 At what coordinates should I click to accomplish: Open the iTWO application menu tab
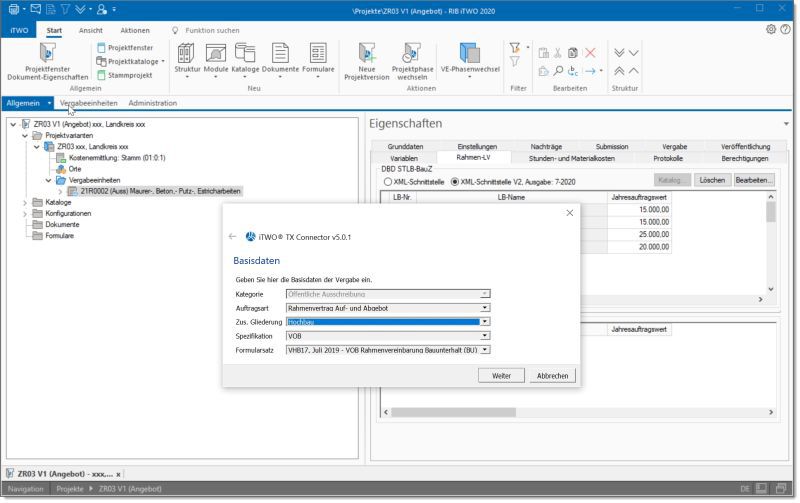click(19, 30)
